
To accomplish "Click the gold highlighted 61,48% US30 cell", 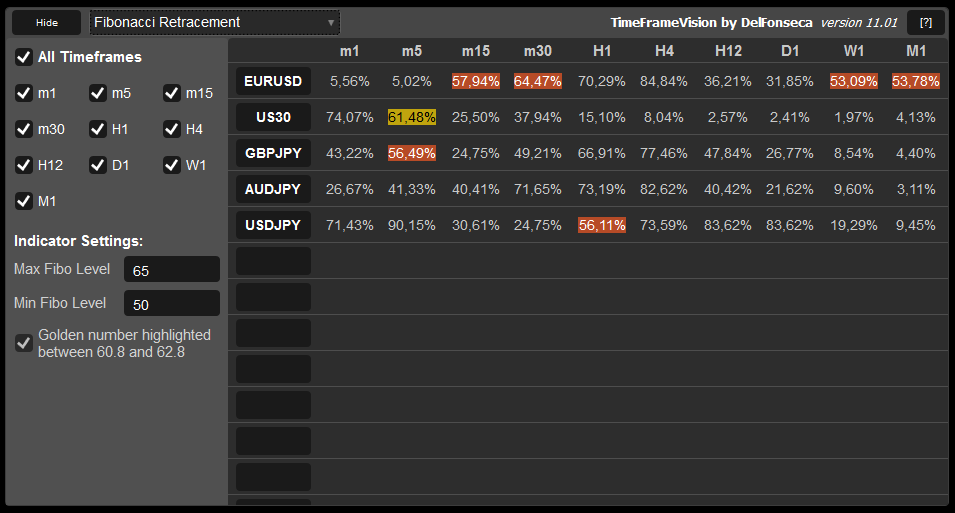I will tap(412, 117).
